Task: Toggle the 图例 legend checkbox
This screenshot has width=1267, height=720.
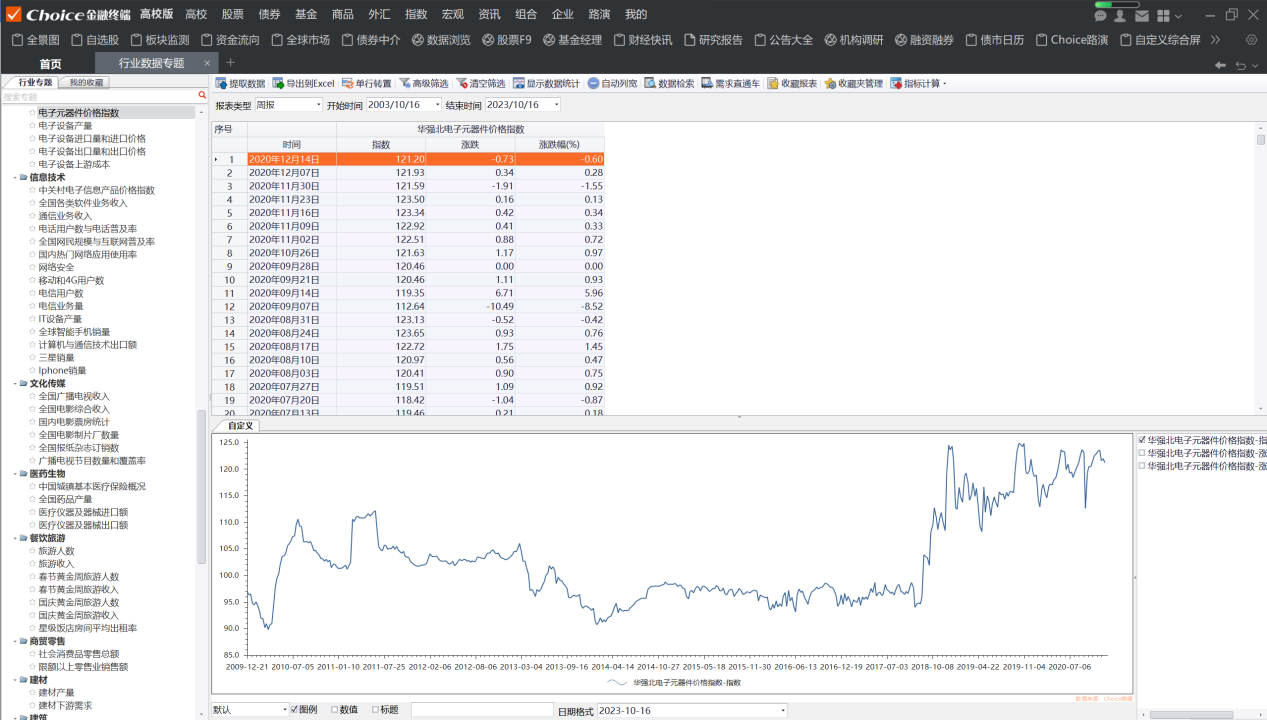Action: pyautogui.click(x=295, y=710)
